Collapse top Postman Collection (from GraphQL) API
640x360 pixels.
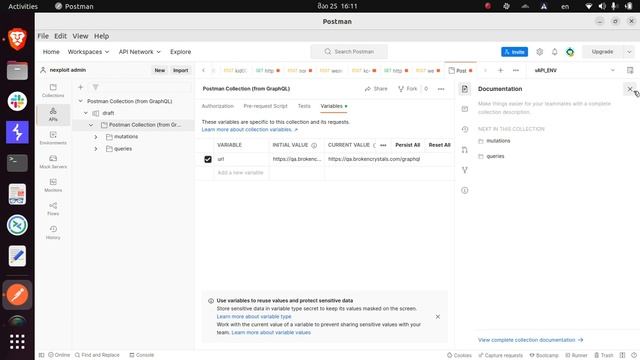[80, 101]
